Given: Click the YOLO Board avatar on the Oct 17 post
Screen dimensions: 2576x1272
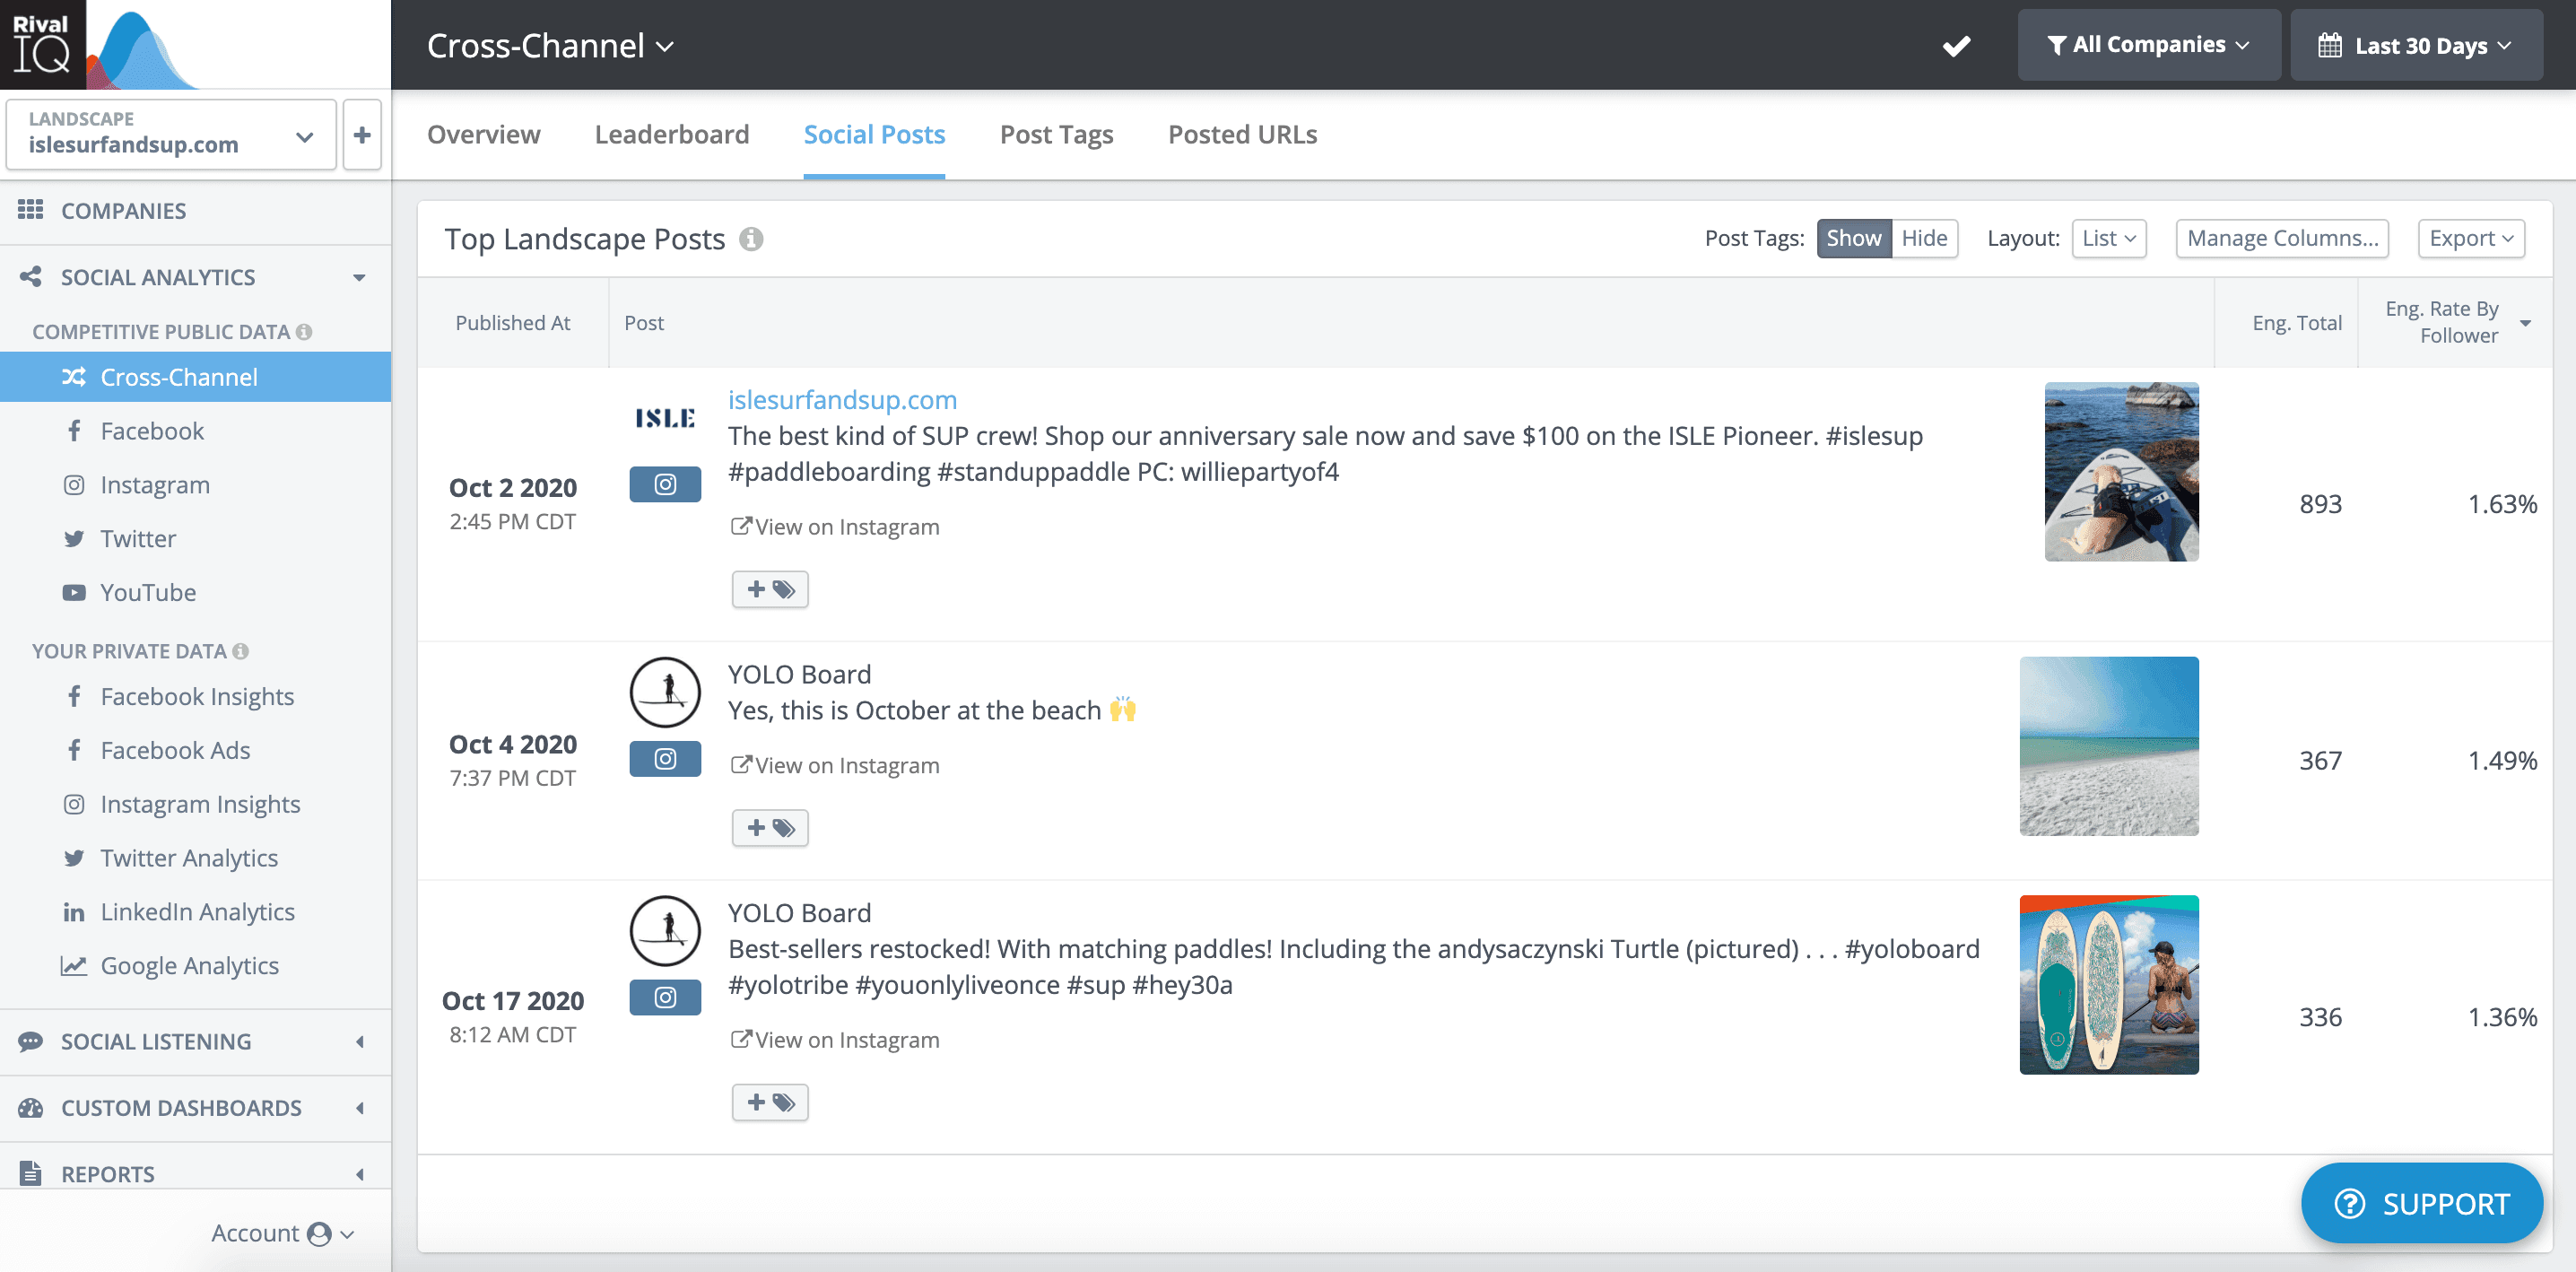Looking at the screenshot, I should pos(665,930).
